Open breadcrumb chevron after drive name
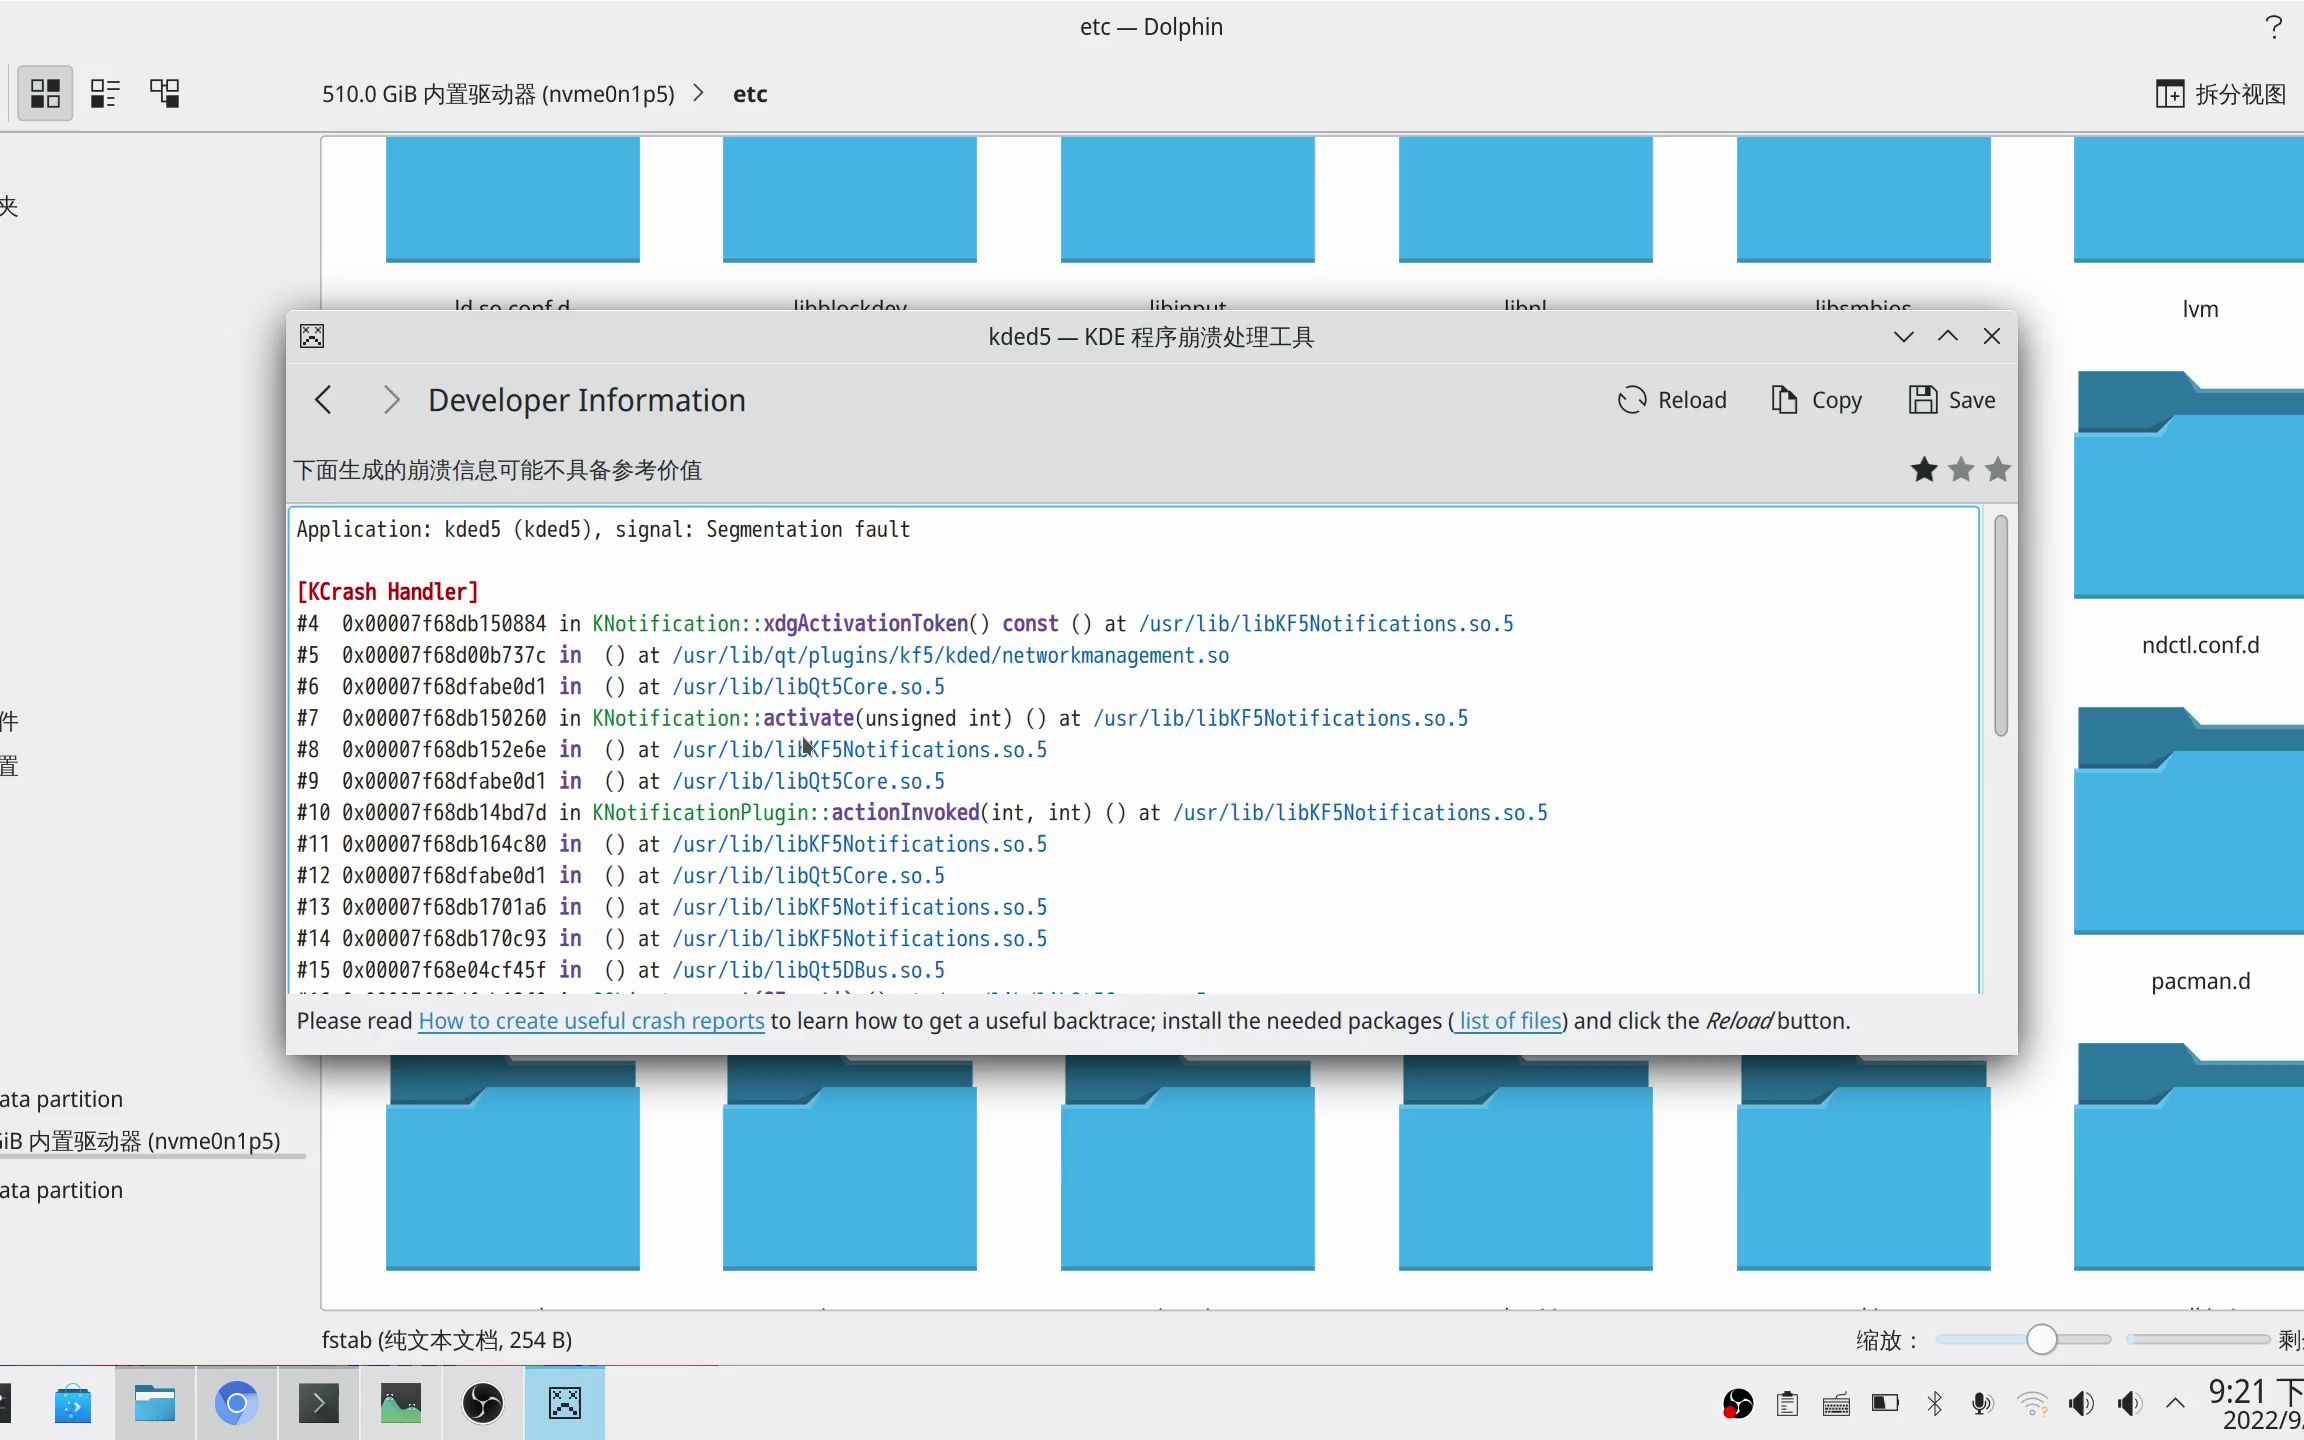The image size is (2304, 1440). tap(697, 93)
